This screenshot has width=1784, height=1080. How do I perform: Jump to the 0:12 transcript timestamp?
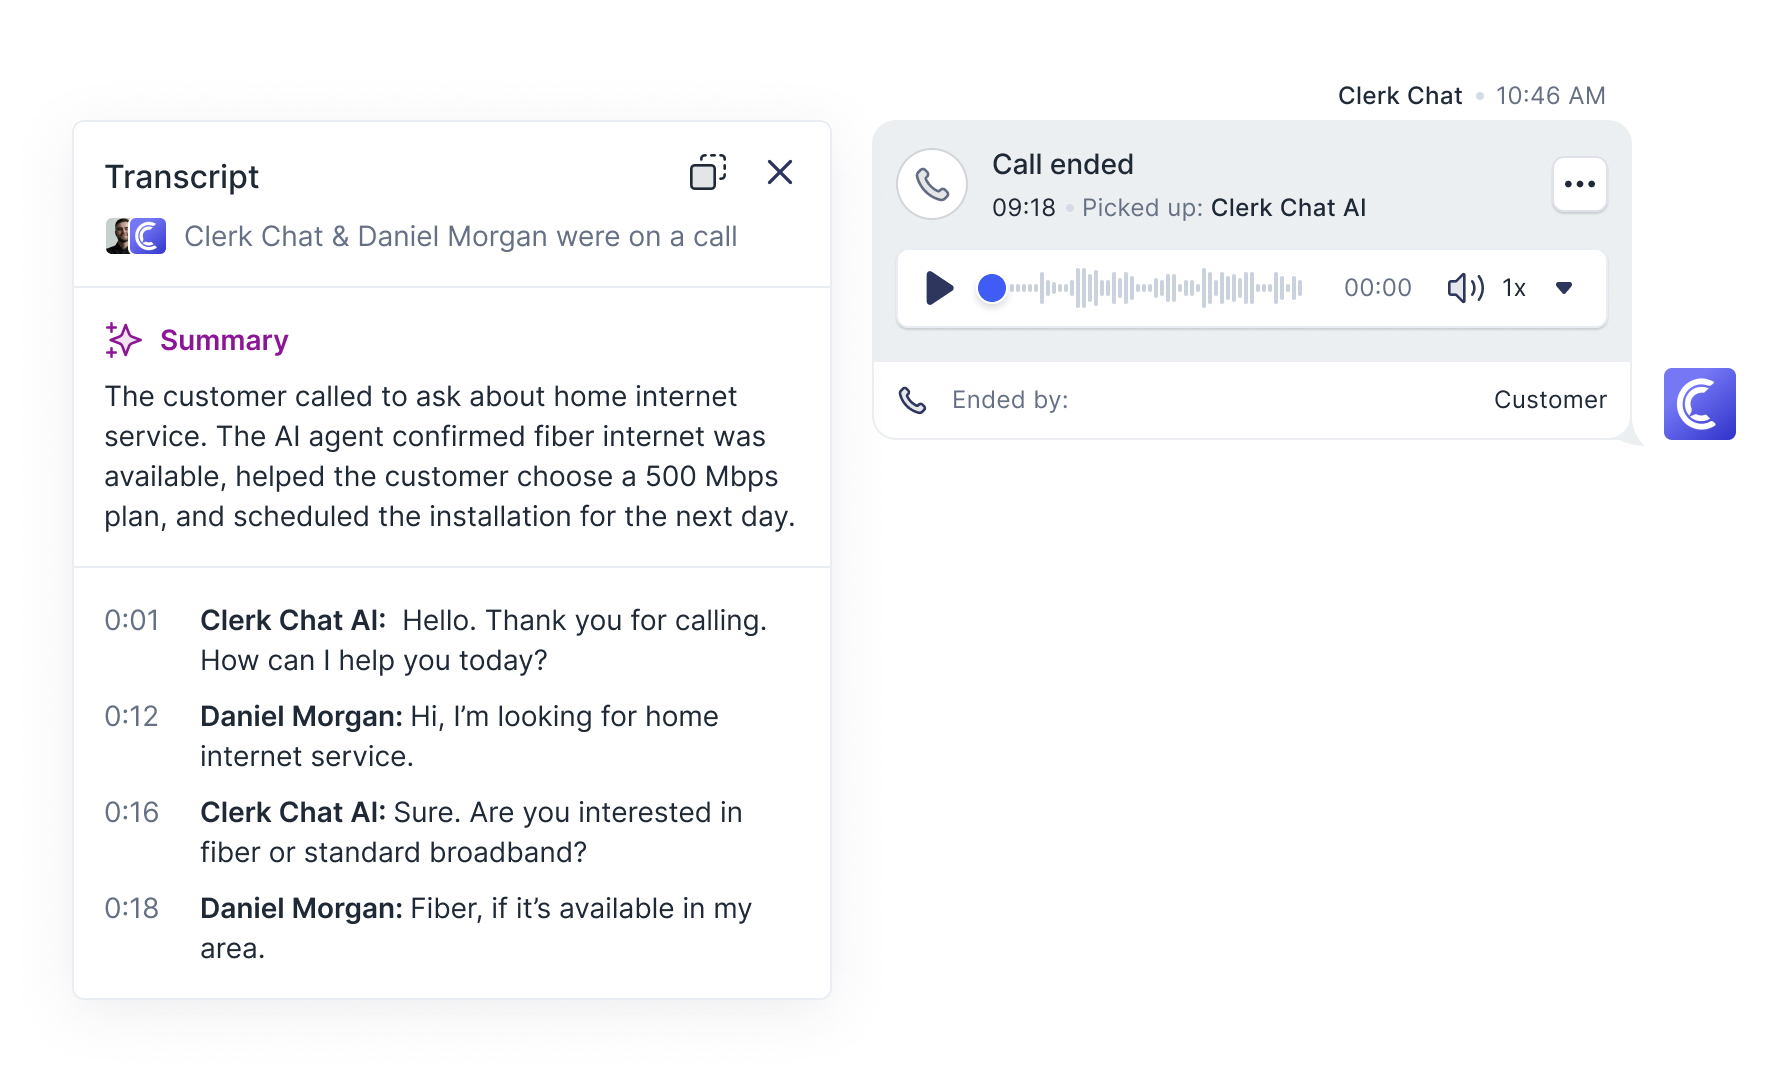click(x=132, y=716)
